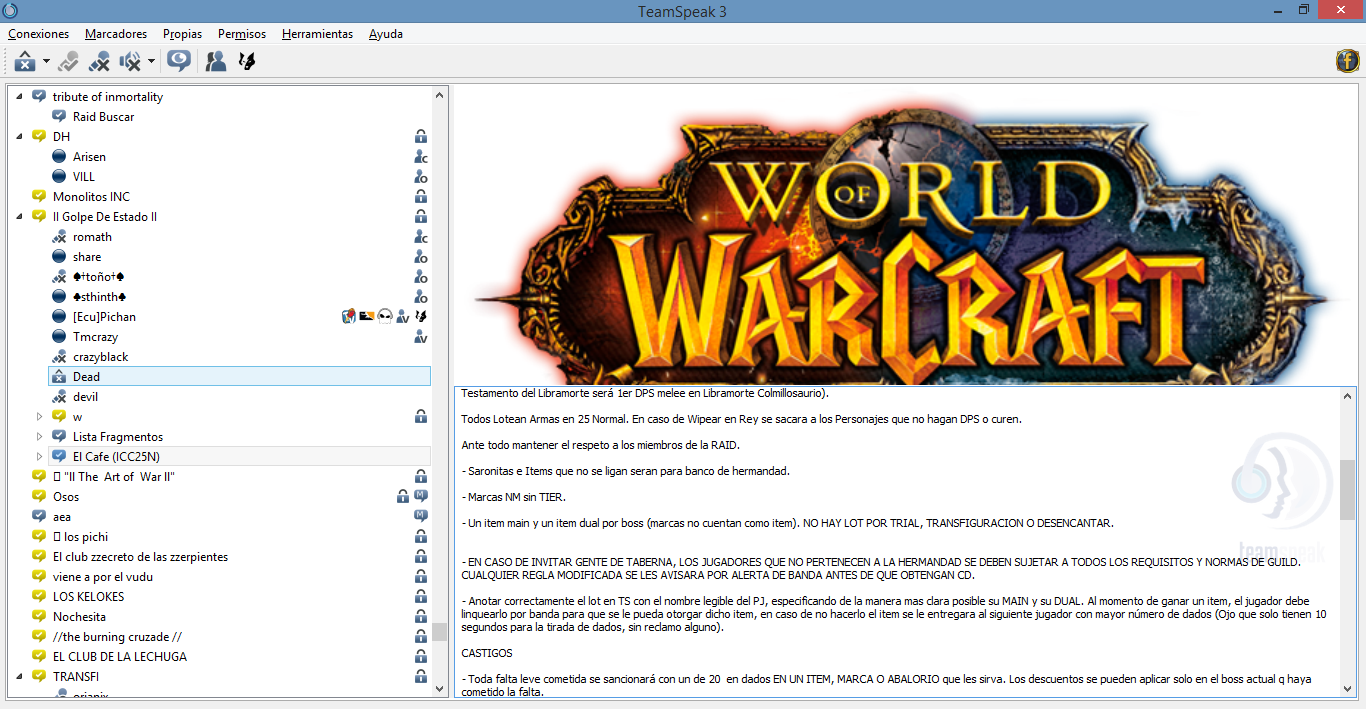This screenshot has width=1366, height=709.
Task: Collapse the TRANSFI channel
Action: [x=19, y=677]
